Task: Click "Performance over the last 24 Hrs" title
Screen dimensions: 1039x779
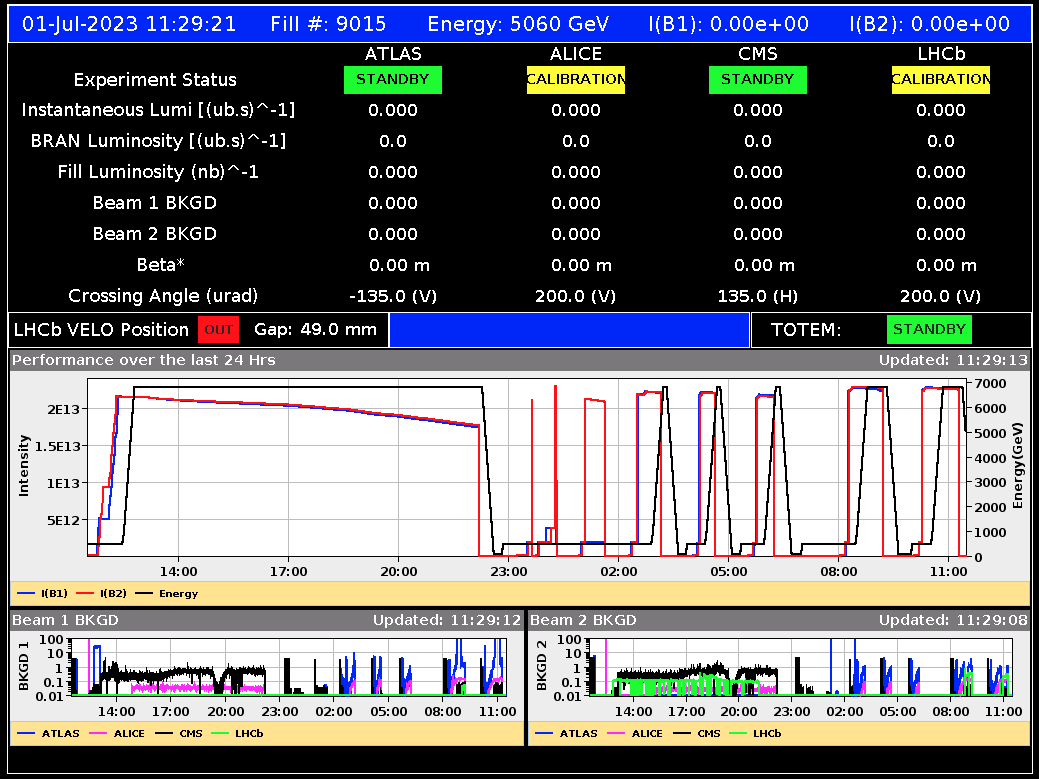Action: 144,360
